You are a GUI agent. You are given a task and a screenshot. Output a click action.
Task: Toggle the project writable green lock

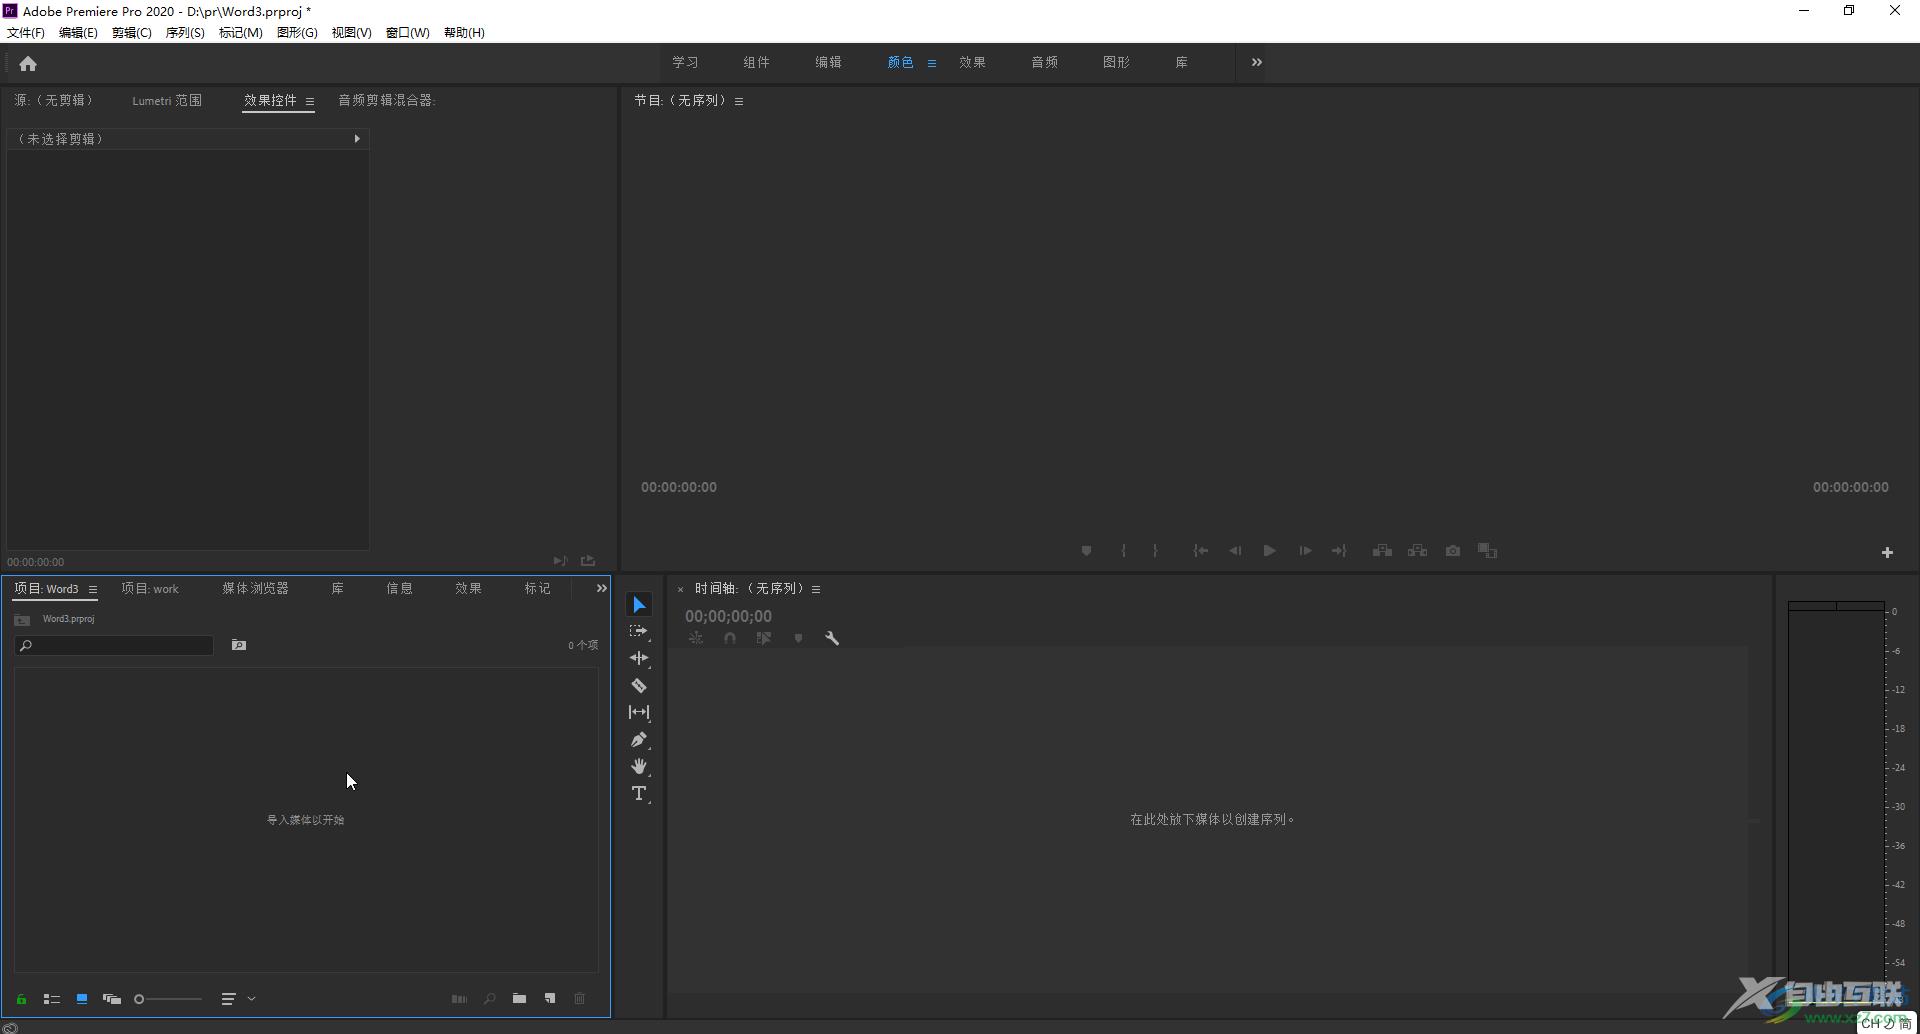pos(21,999)
